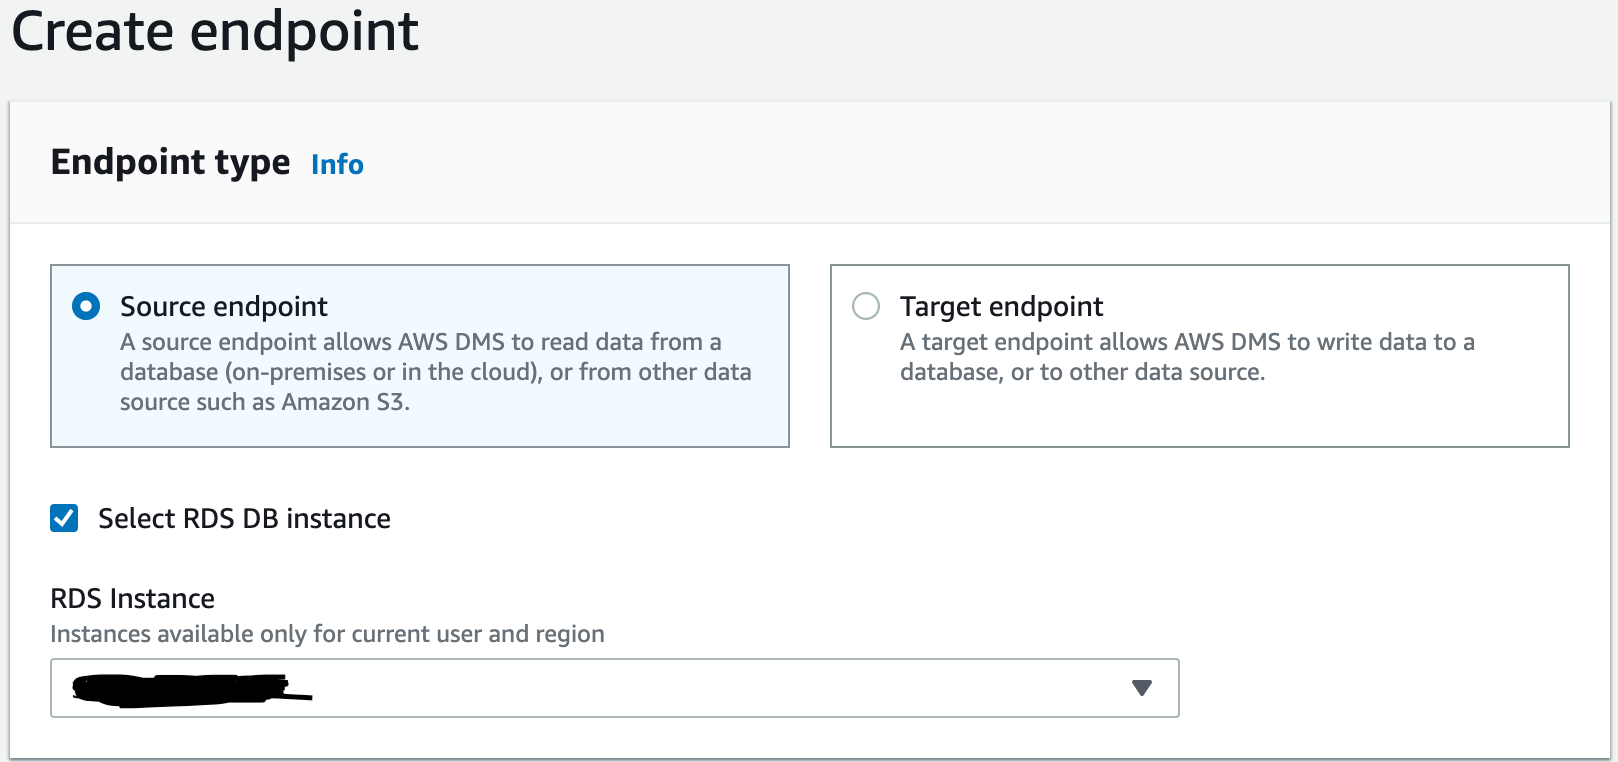
Task: Click the Create endpoint page title
Action: tap(215, 32)
